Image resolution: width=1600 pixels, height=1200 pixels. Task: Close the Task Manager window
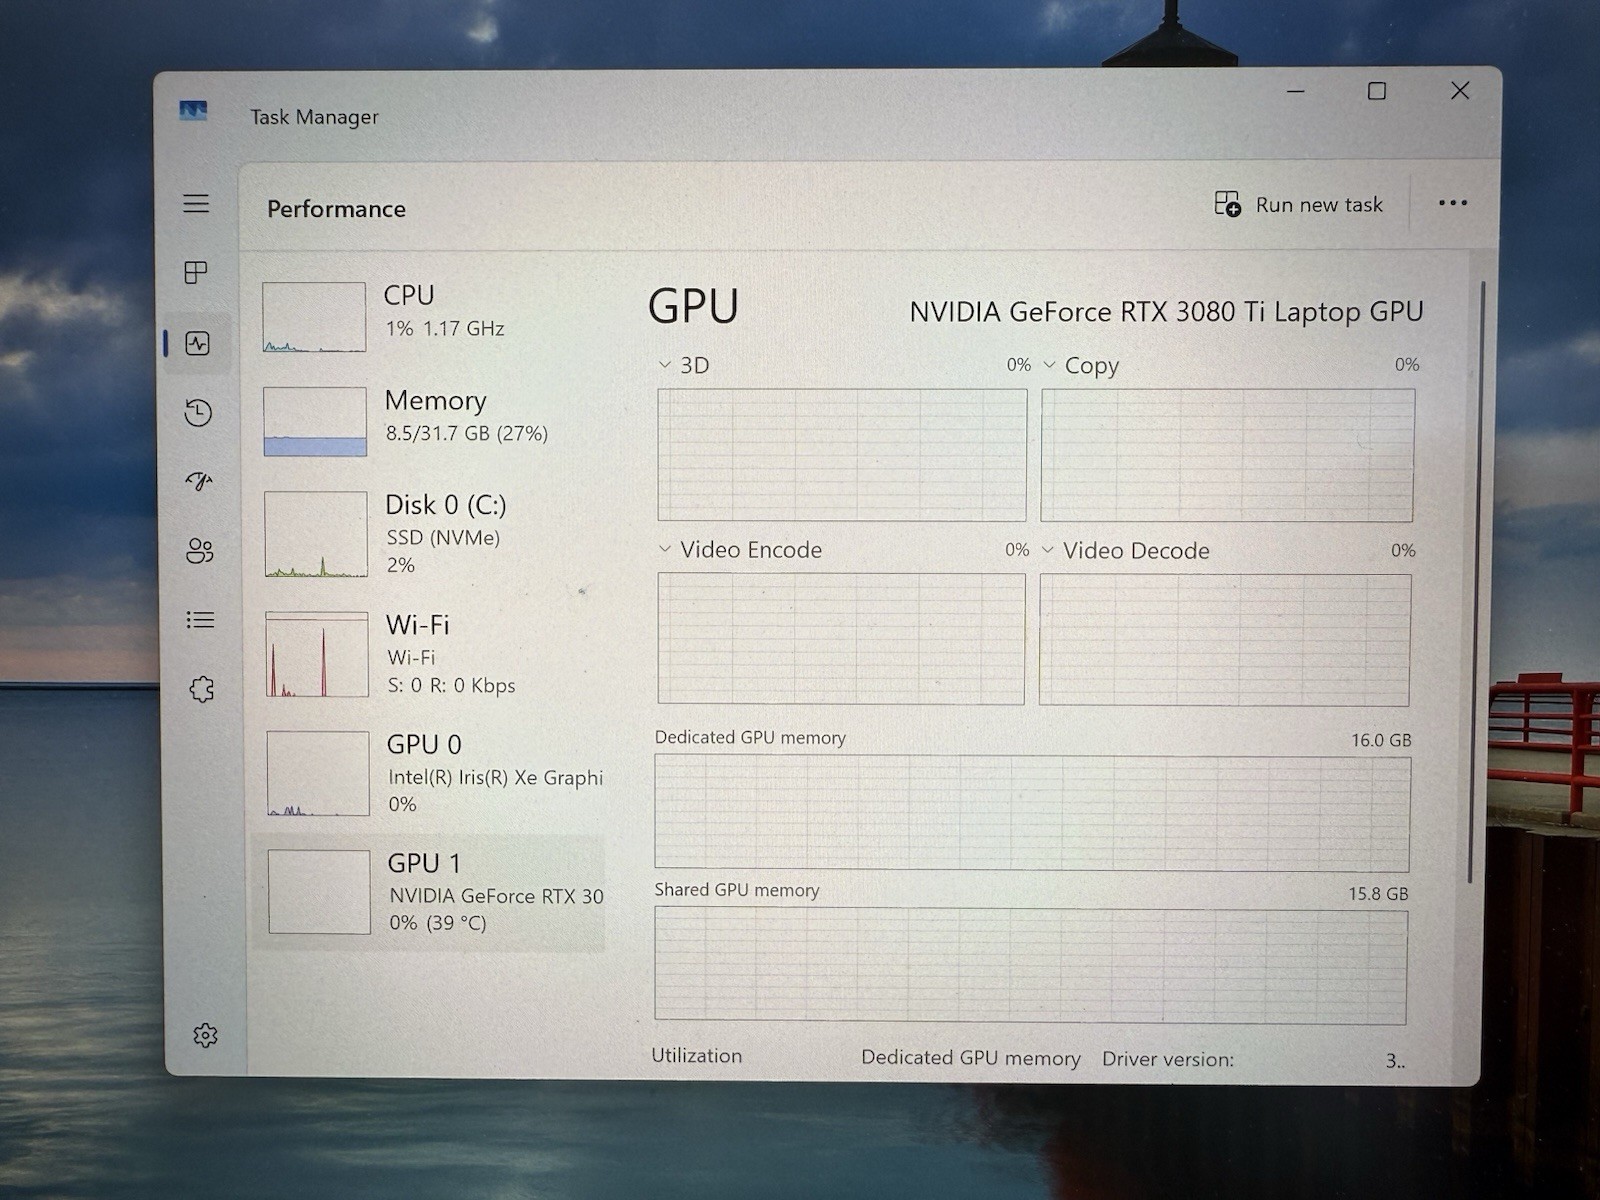(1460, 91)
